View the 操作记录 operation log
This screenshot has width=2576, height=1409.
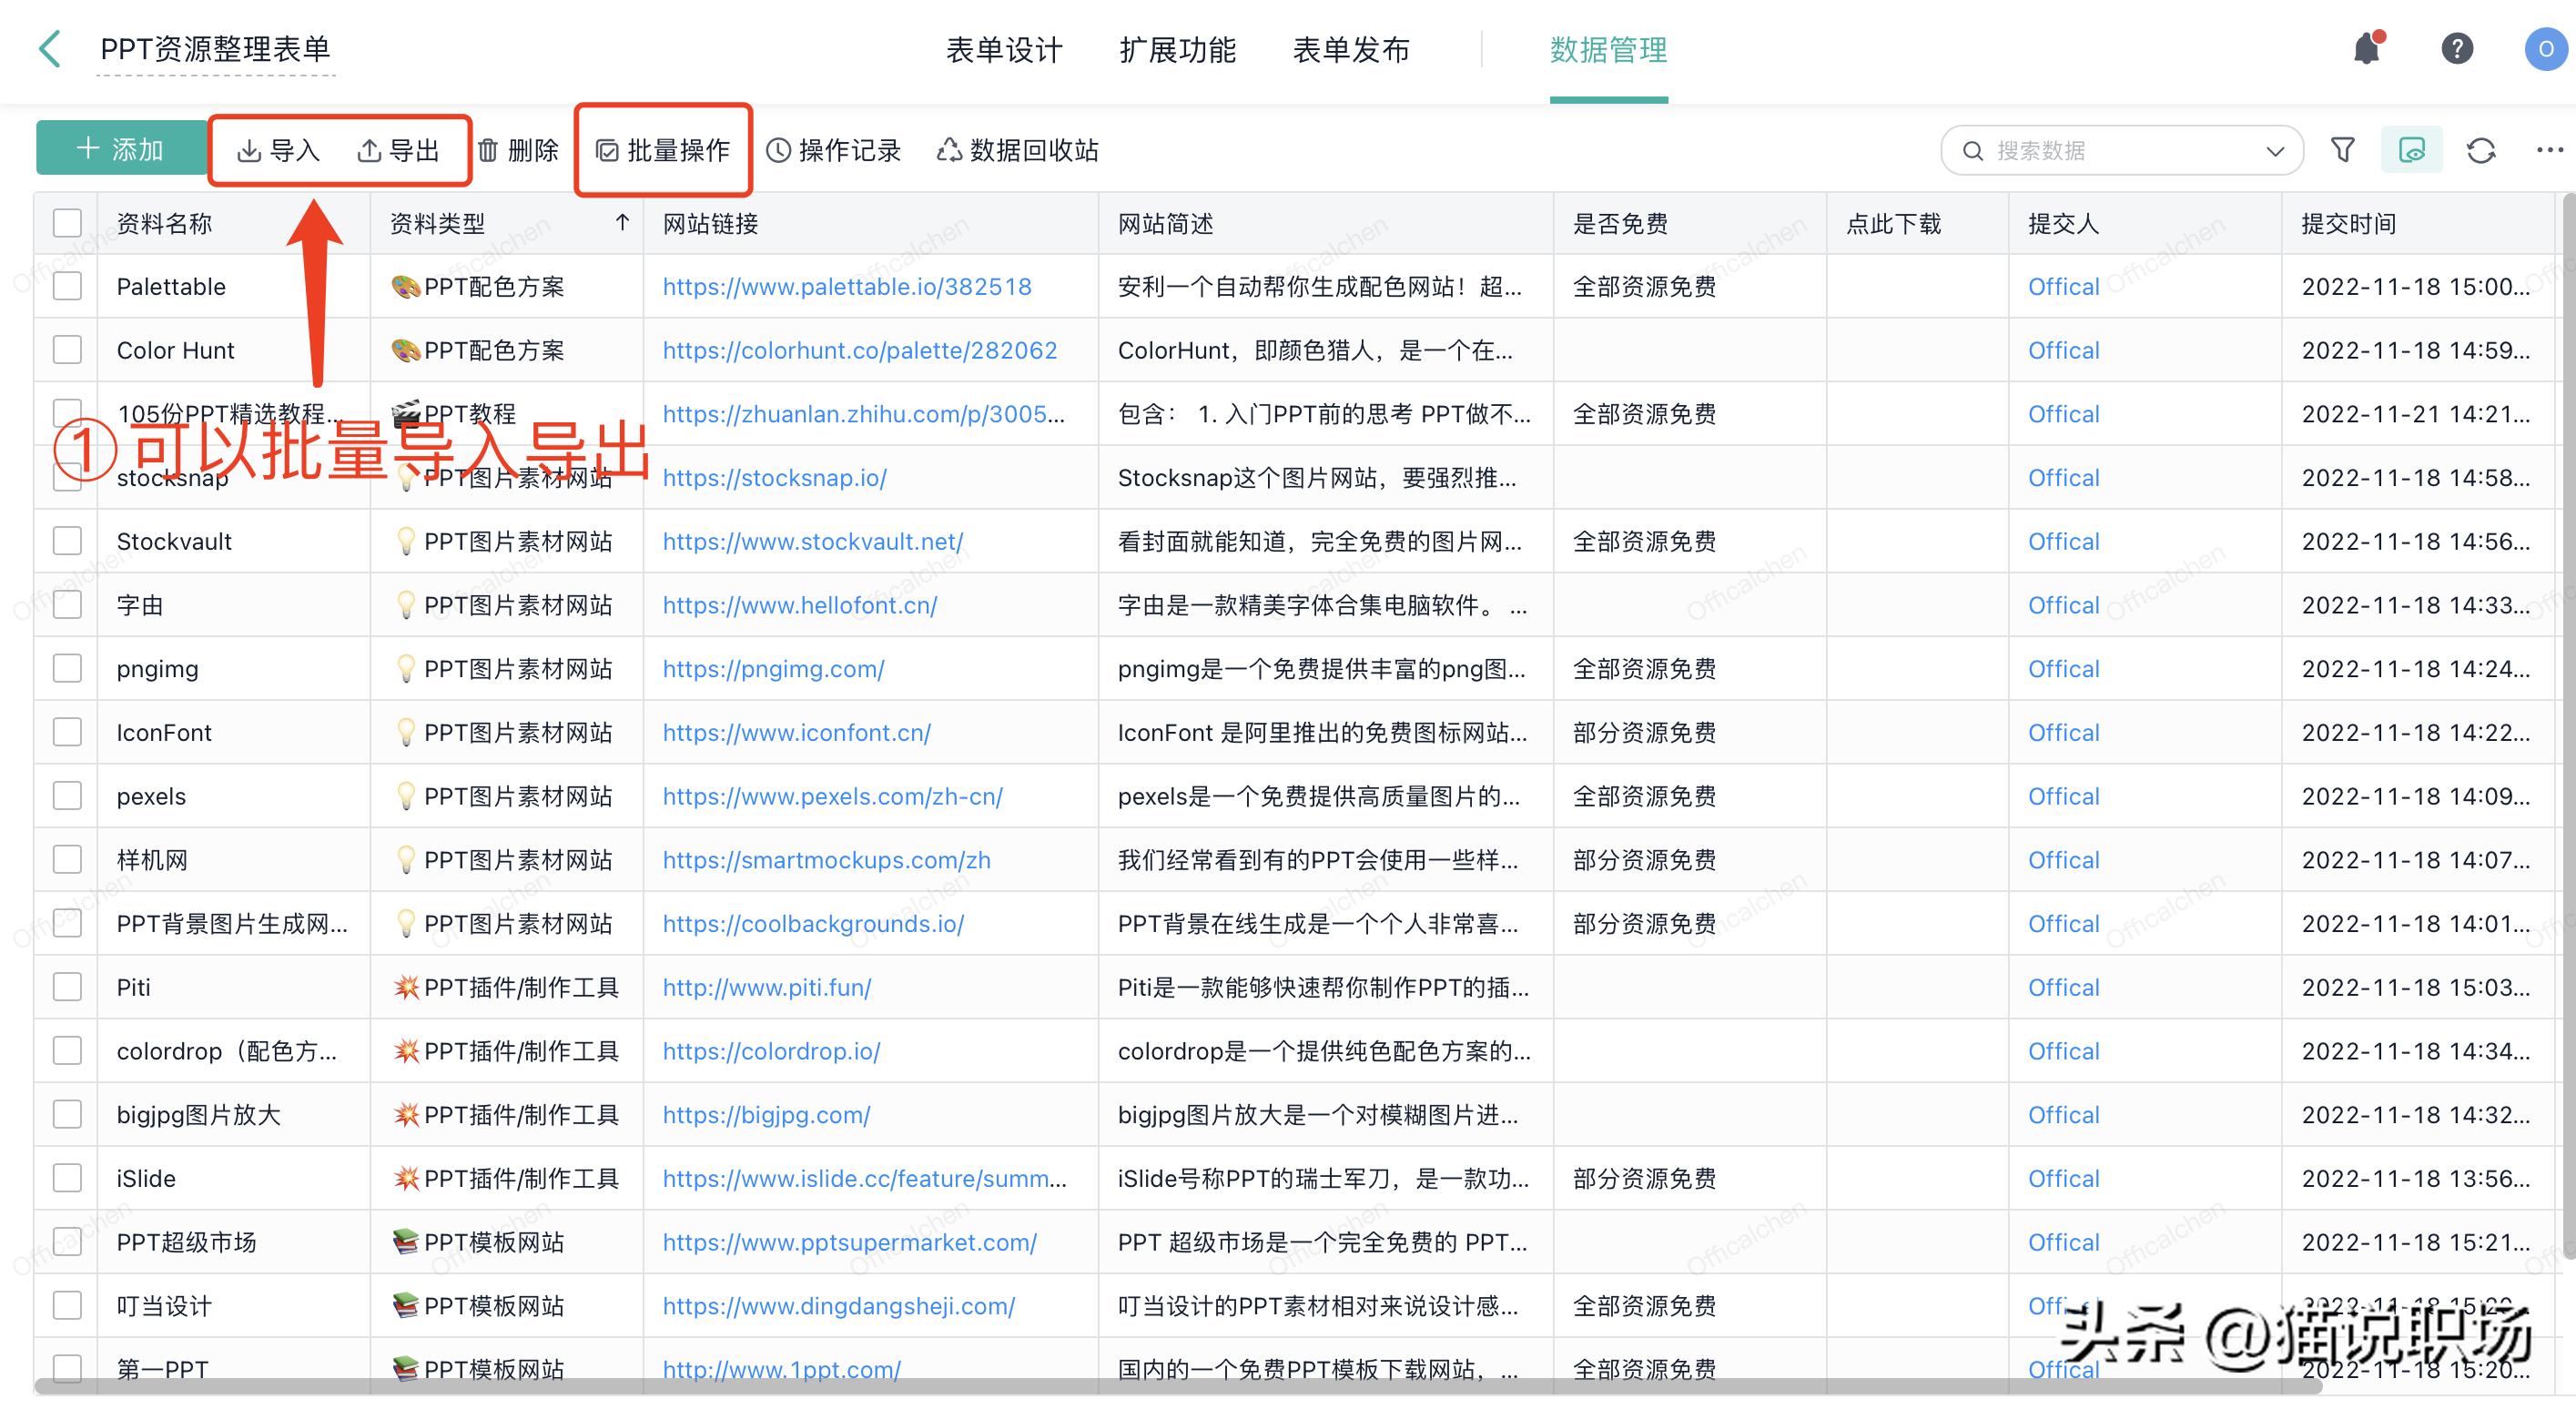834,150
